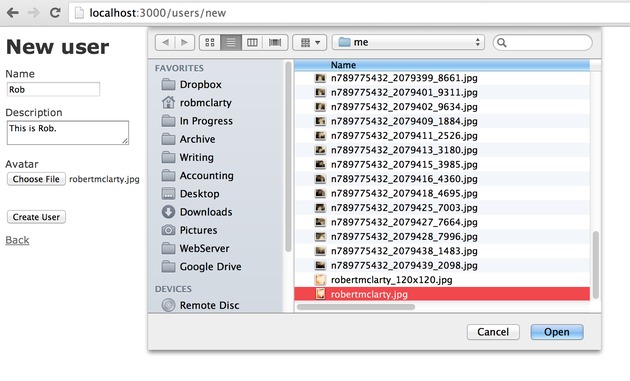
Task: Select file n789775432_2079425_7003.jpg
Action: coord(442,208)
